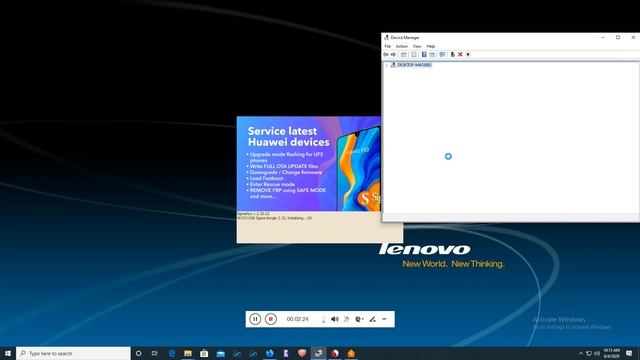Select the pen annotation tool in recorder
640x360 pixels.
(372, 319)
